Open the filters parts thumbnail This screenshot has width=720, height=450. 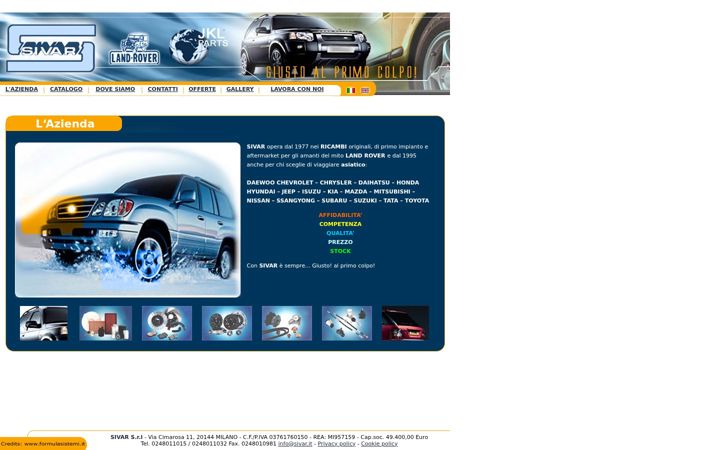click(106, 323)
